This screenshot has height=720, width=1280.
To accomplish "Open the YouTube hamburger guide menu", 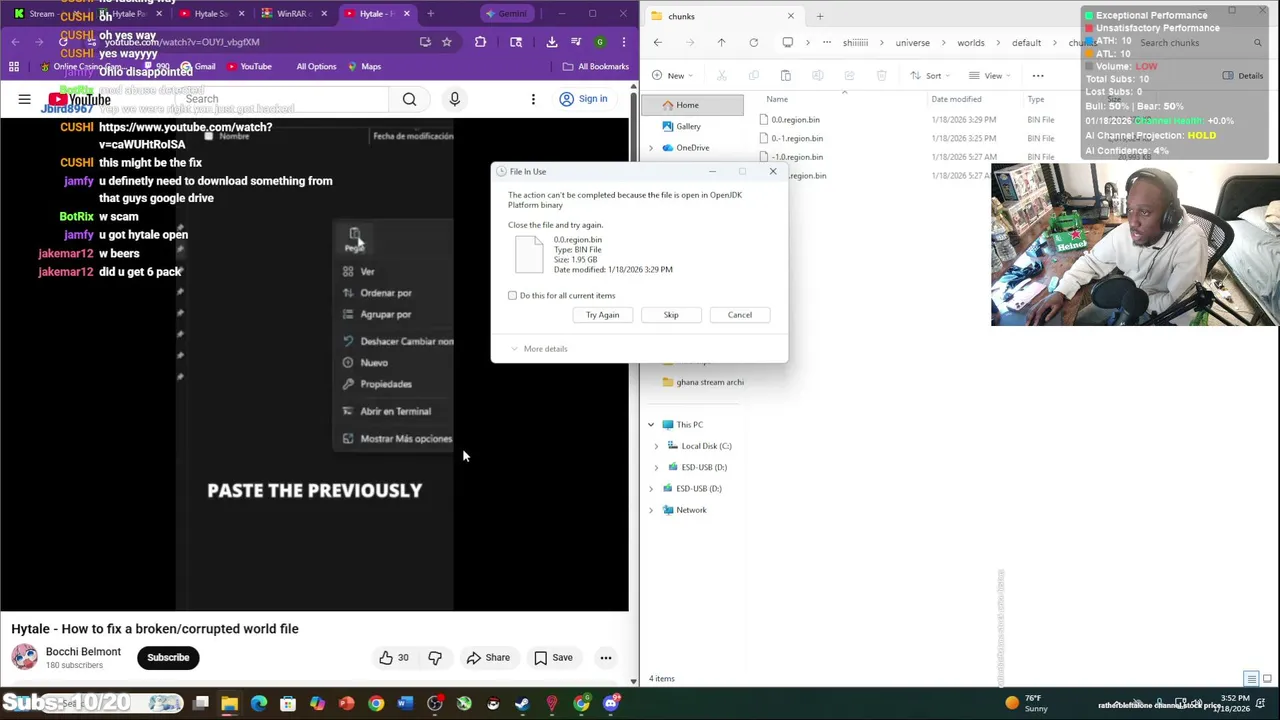I will click(24, 99).
